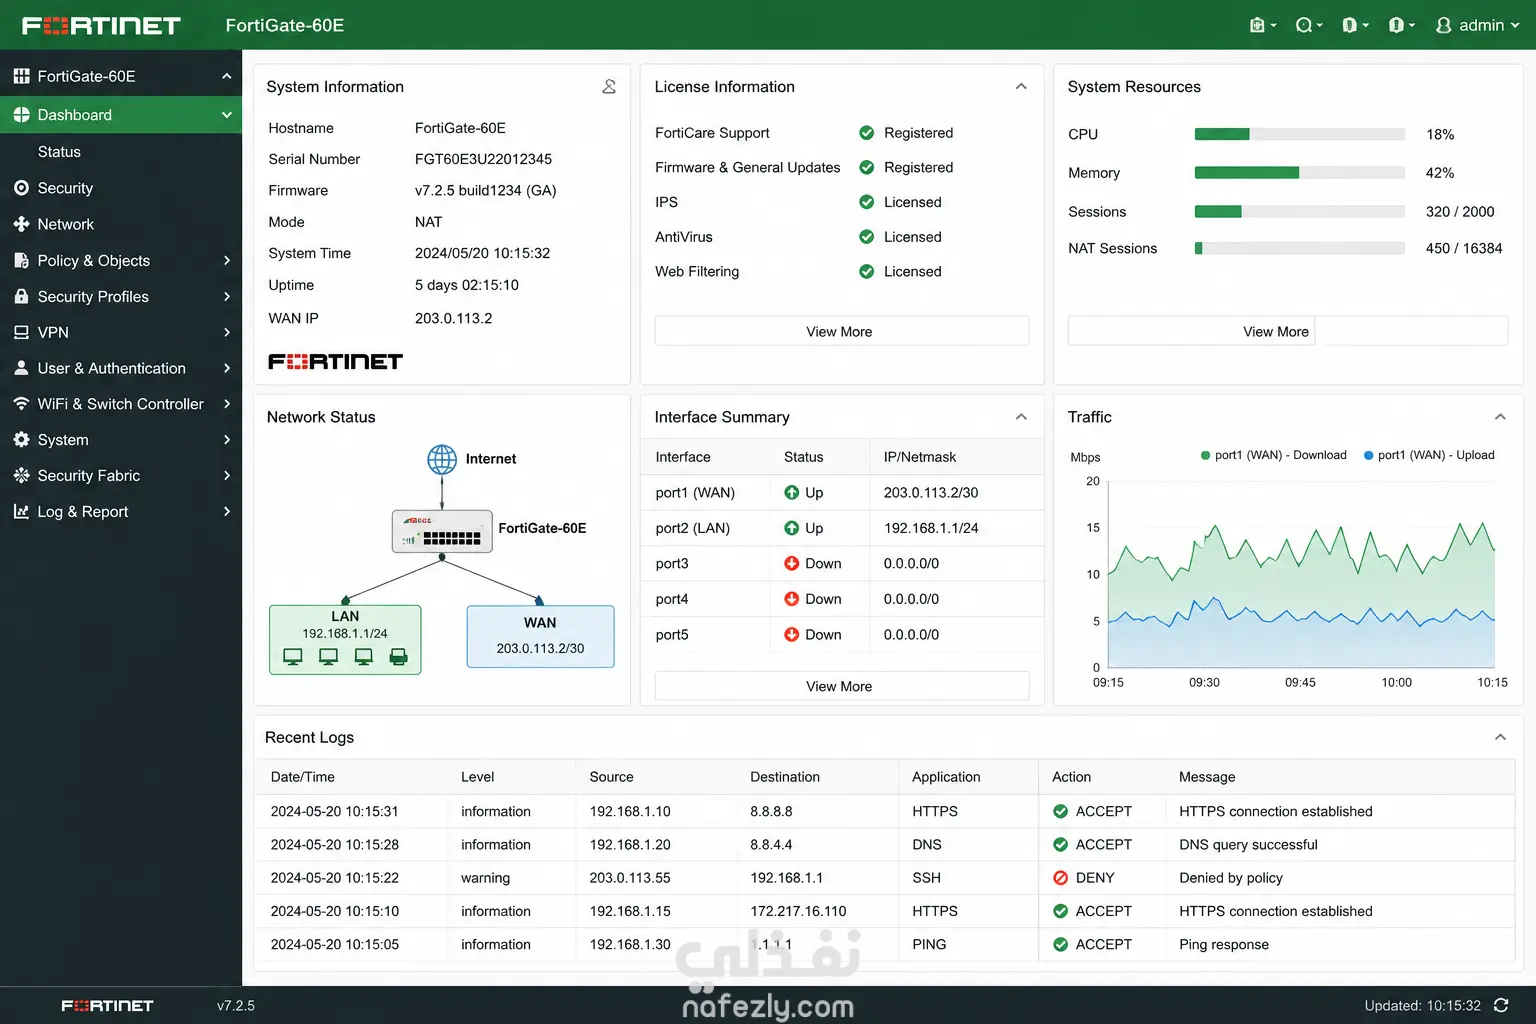Image resolution: width=1536 pixels, height=1024 pixels.
Task: Click the printer icon in the LAN box
Action: [x=398, y=656]
